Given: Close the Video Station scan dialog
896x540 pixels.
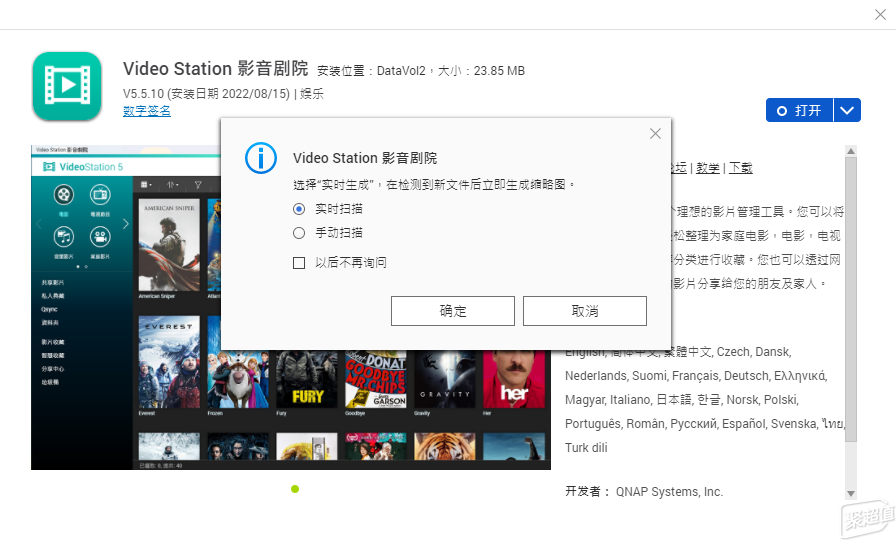Looking at the screenshot, I should coord(655,134).
